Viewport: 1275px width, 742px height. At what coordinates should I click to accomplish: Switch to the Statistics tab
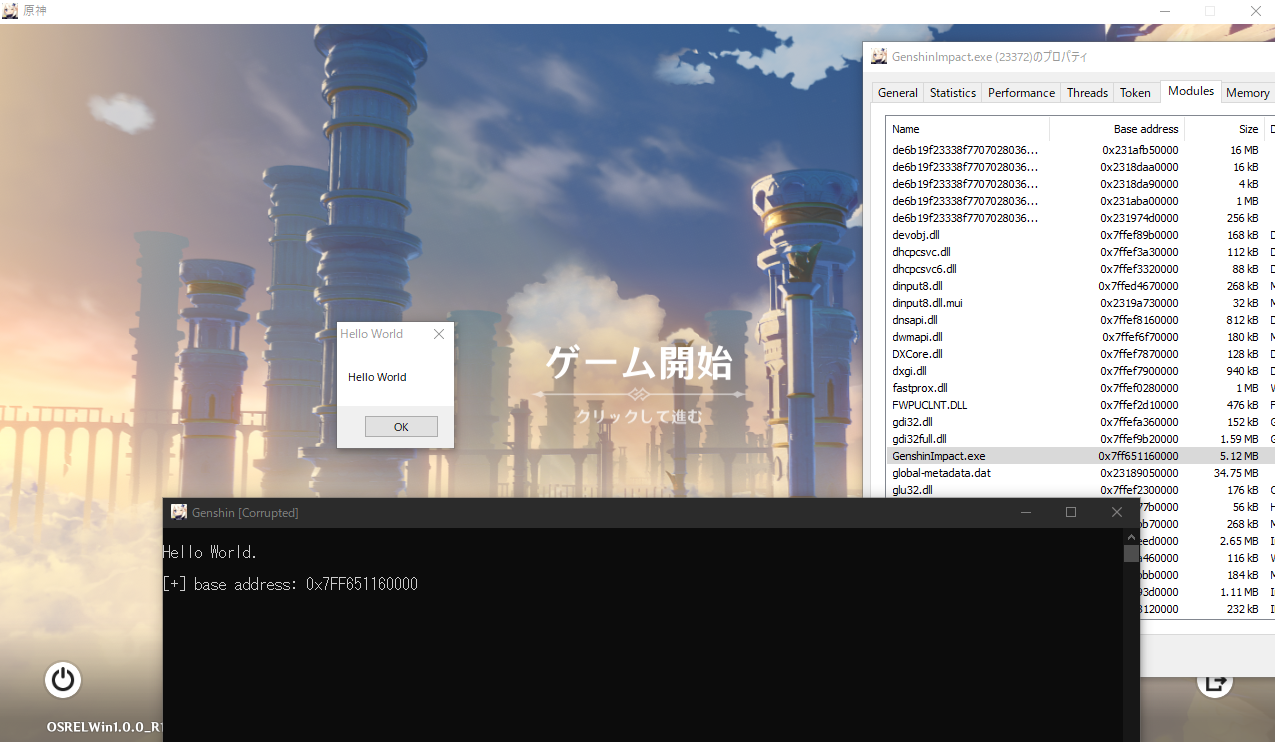coord(952,93)
